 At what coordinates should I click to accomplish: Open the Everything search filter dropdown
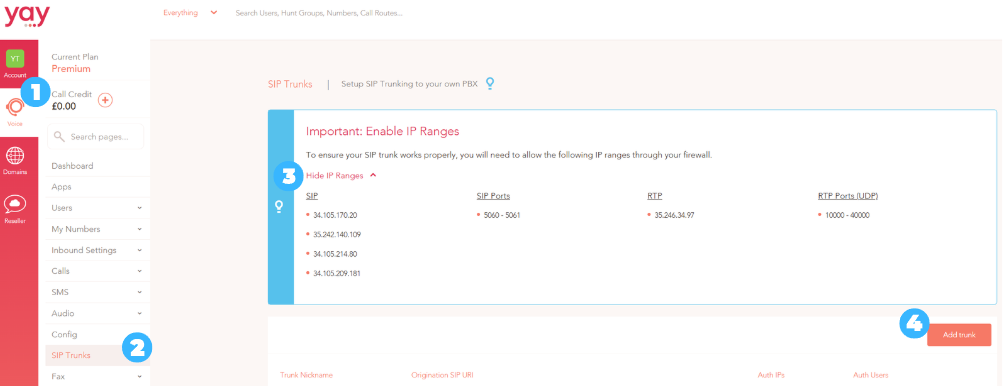[190, 12]
